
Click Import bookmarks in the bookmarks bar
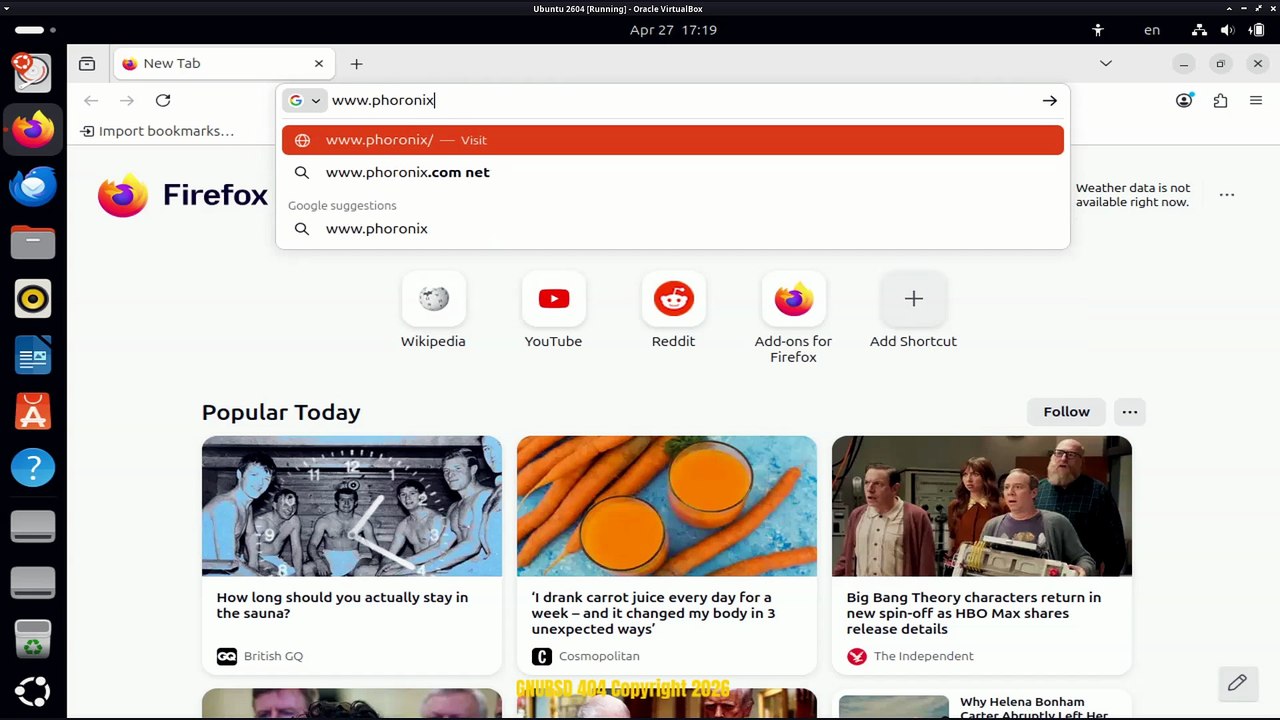coord(157,131)
